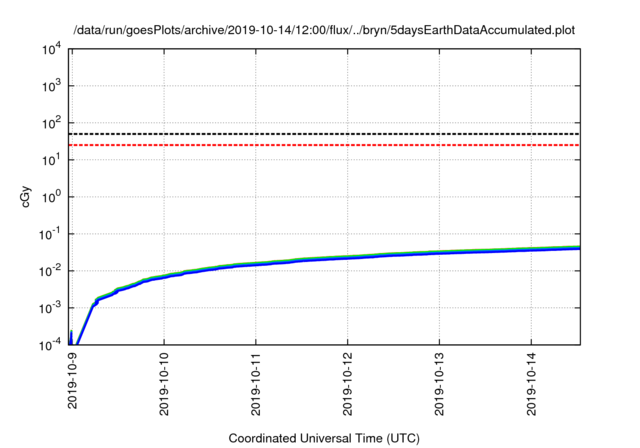Click the 10^3 y-axis tick label
Screen dimensions: 640x448
pos(51,86)
